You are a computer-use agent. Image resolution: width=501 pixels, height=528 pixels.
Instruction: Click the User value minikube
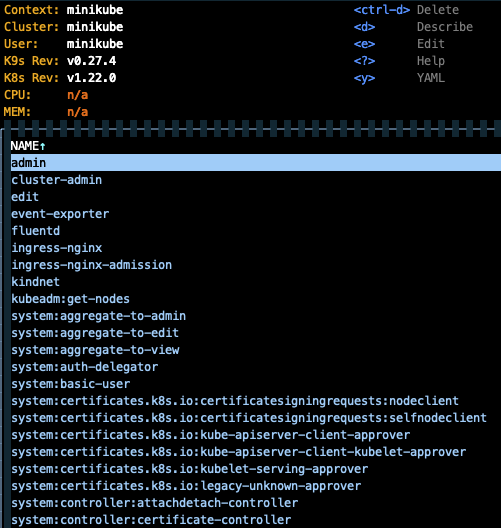tap(95, 44)
